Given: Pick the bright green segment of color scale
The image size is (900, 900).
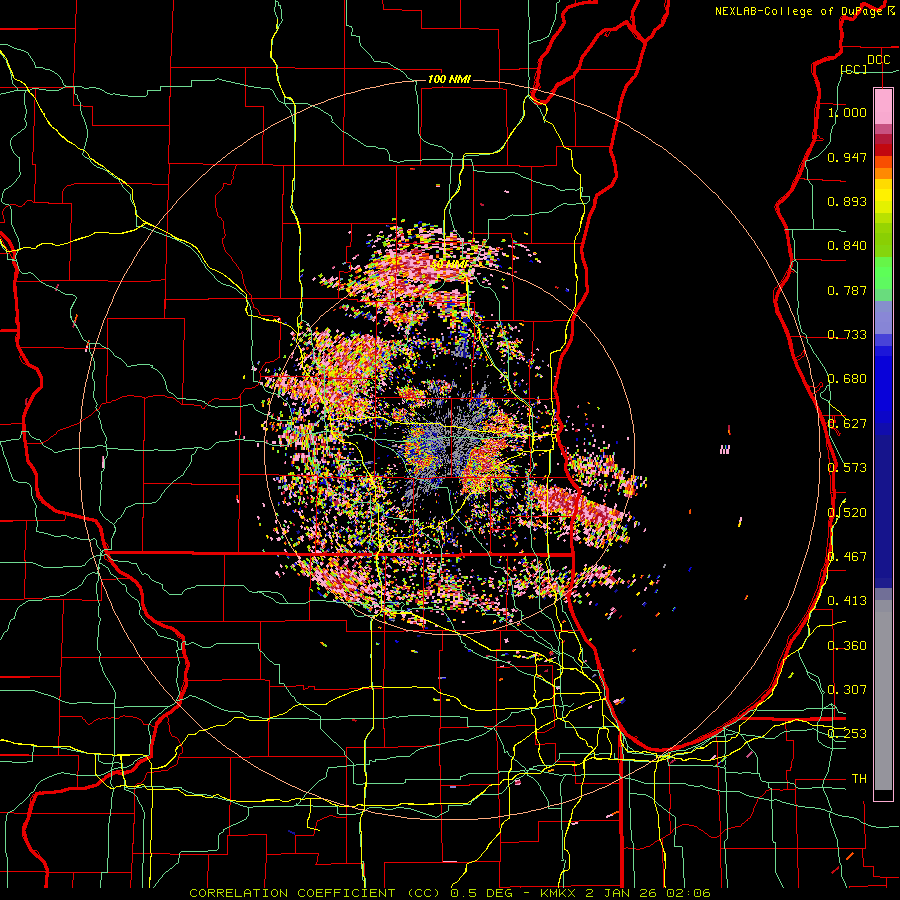Looking at the screenshot, I should coord(883,273).
